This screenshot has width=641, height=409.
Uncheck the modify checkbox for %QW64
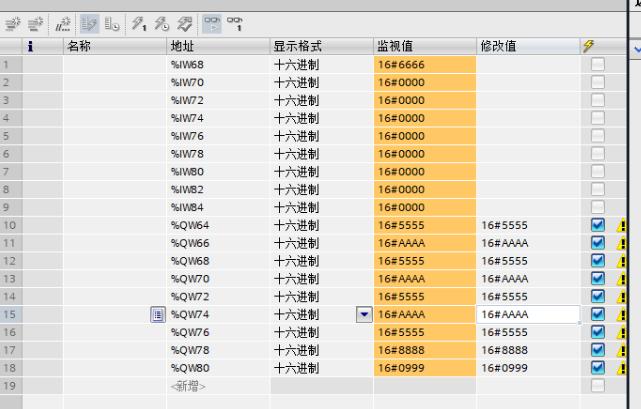point(598,225)
